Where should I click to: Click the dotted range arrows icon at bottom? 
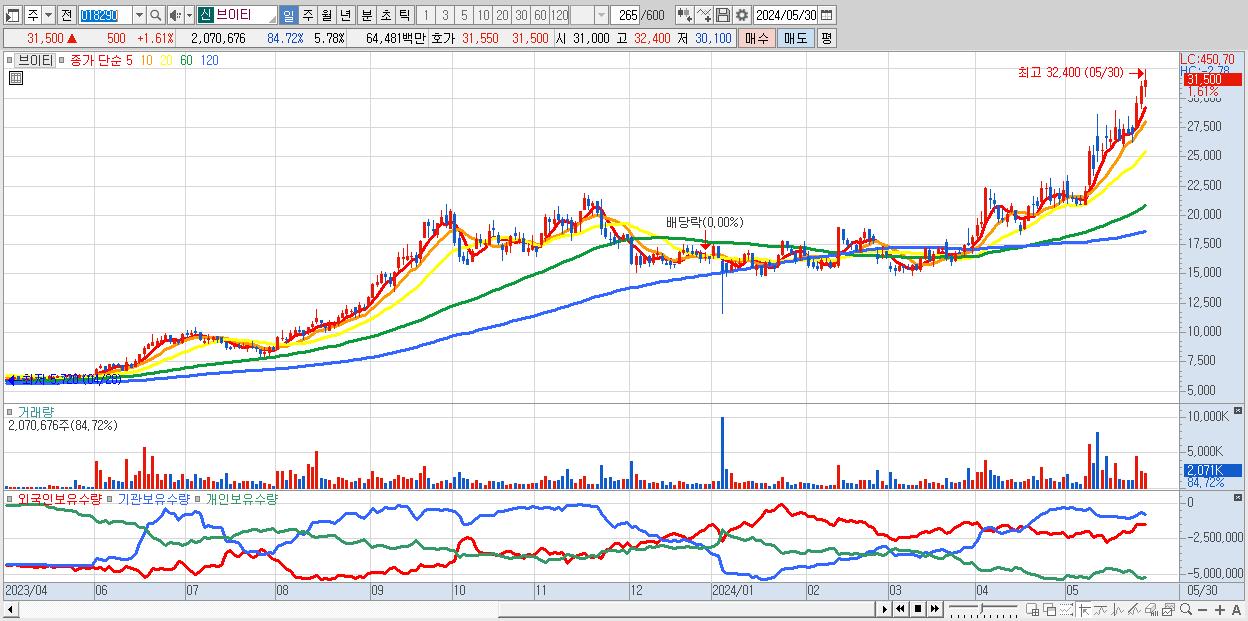click(x=1066, y=610)
